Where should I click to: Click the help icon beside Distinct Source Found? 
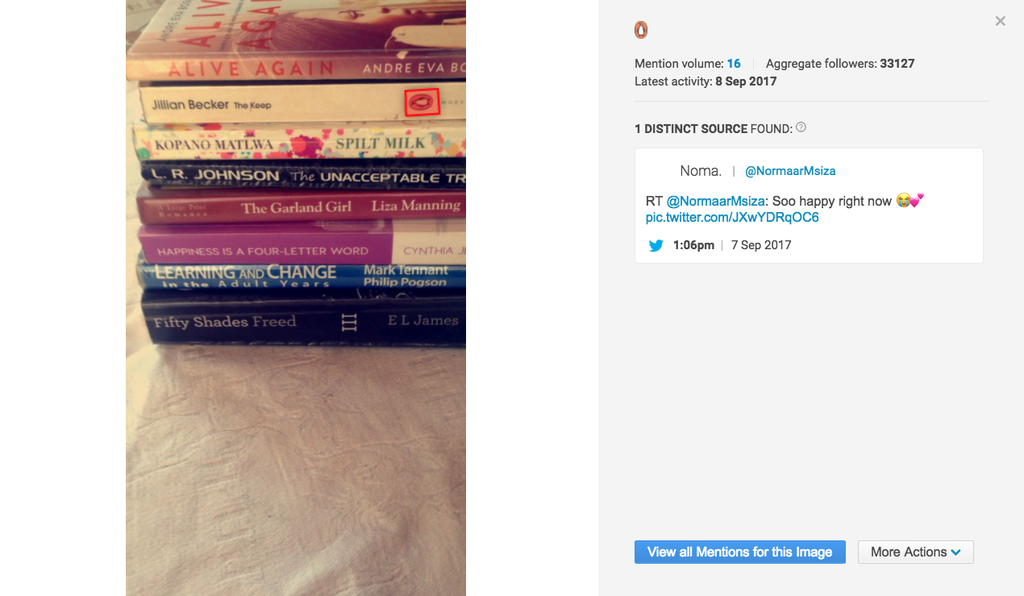click(801, 127)
